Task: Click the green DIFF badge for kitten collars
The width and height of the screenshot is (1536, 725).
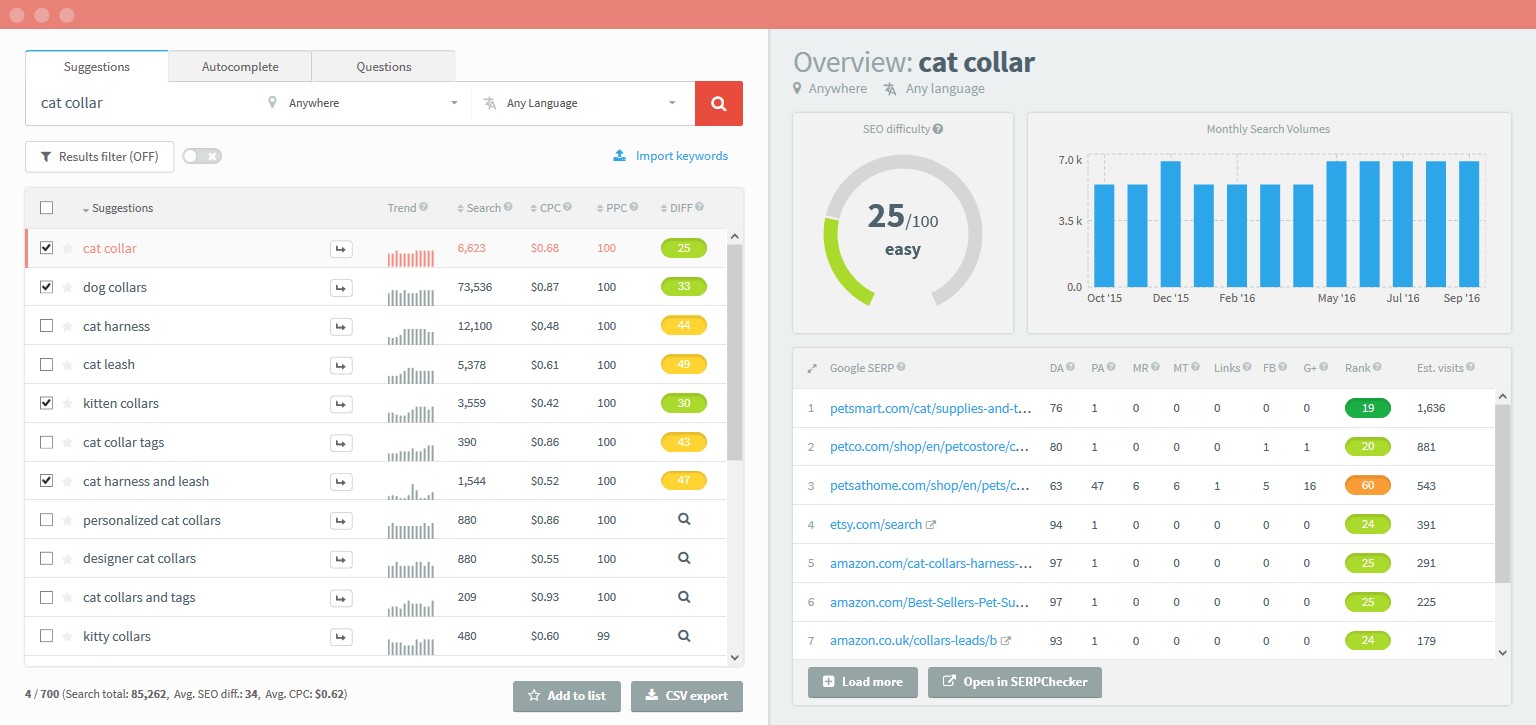Action: [684, 403]
